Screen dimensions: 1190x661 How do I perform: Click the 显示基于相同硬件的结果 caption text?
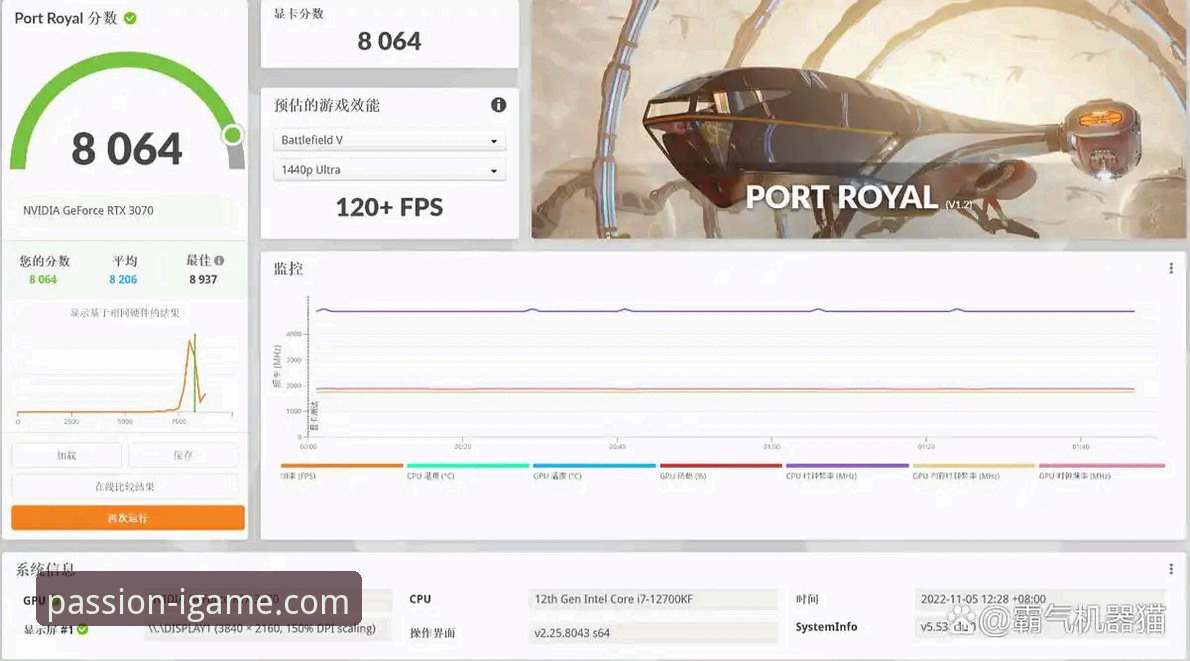(125, 313)
